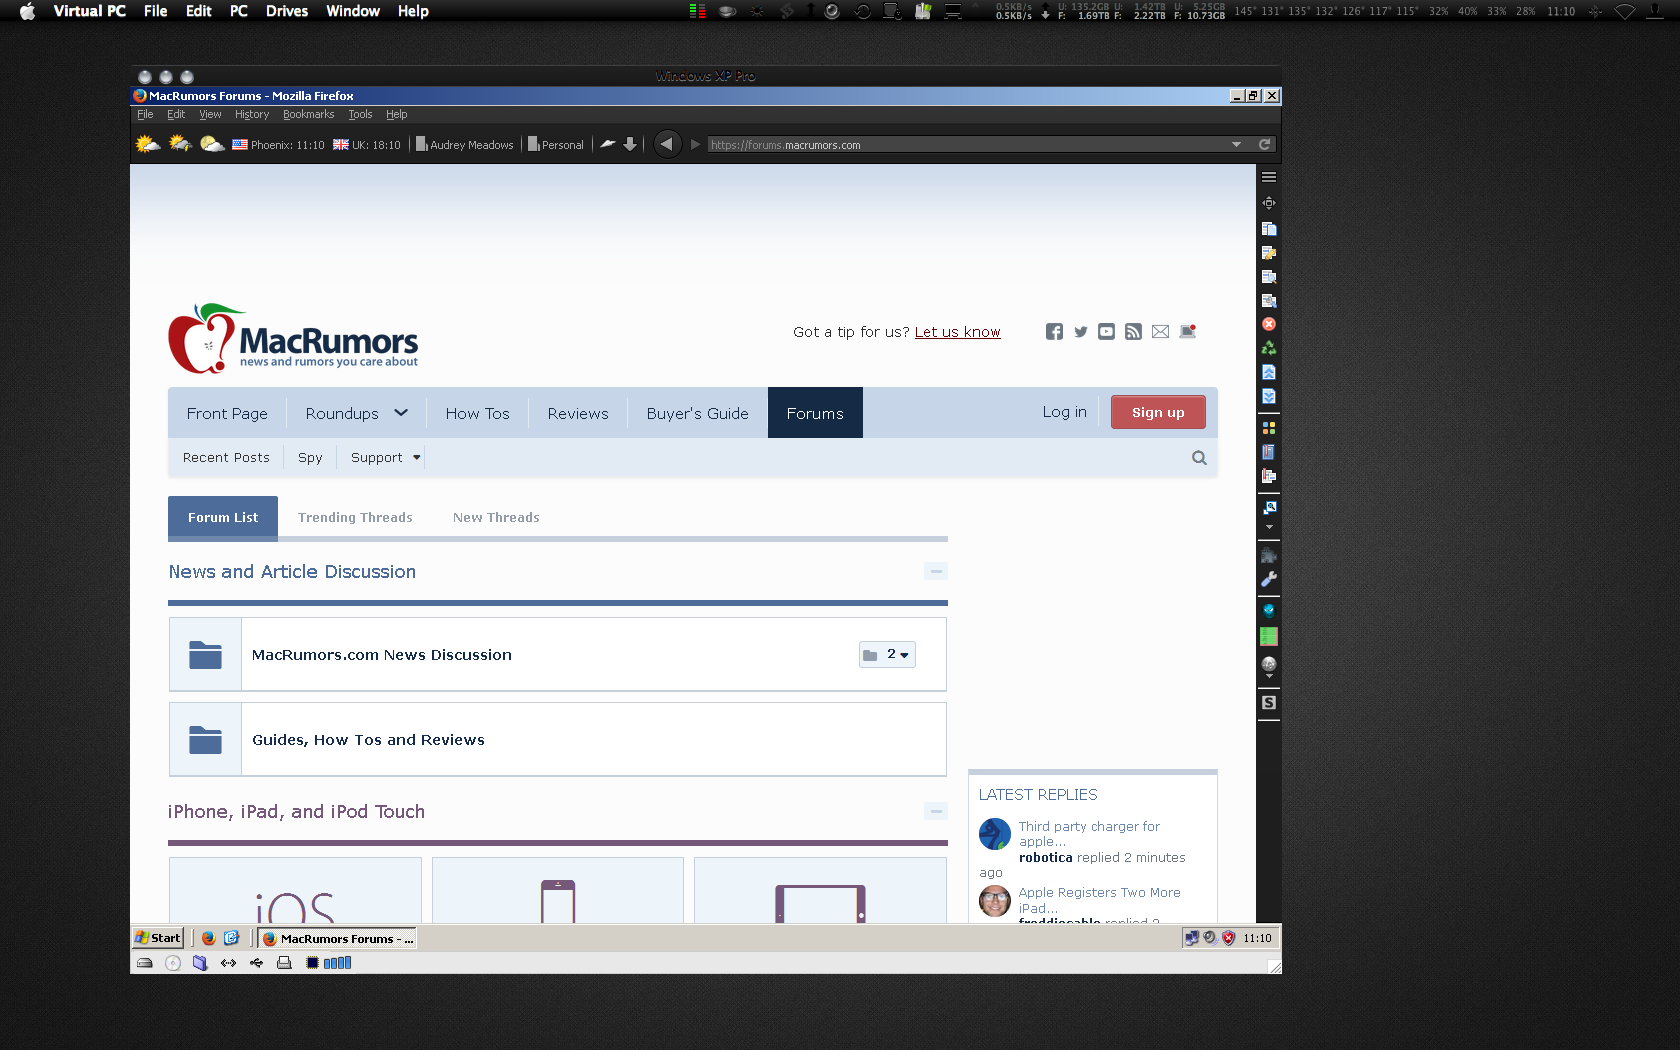Click the Let us know link

click(957, 332)
